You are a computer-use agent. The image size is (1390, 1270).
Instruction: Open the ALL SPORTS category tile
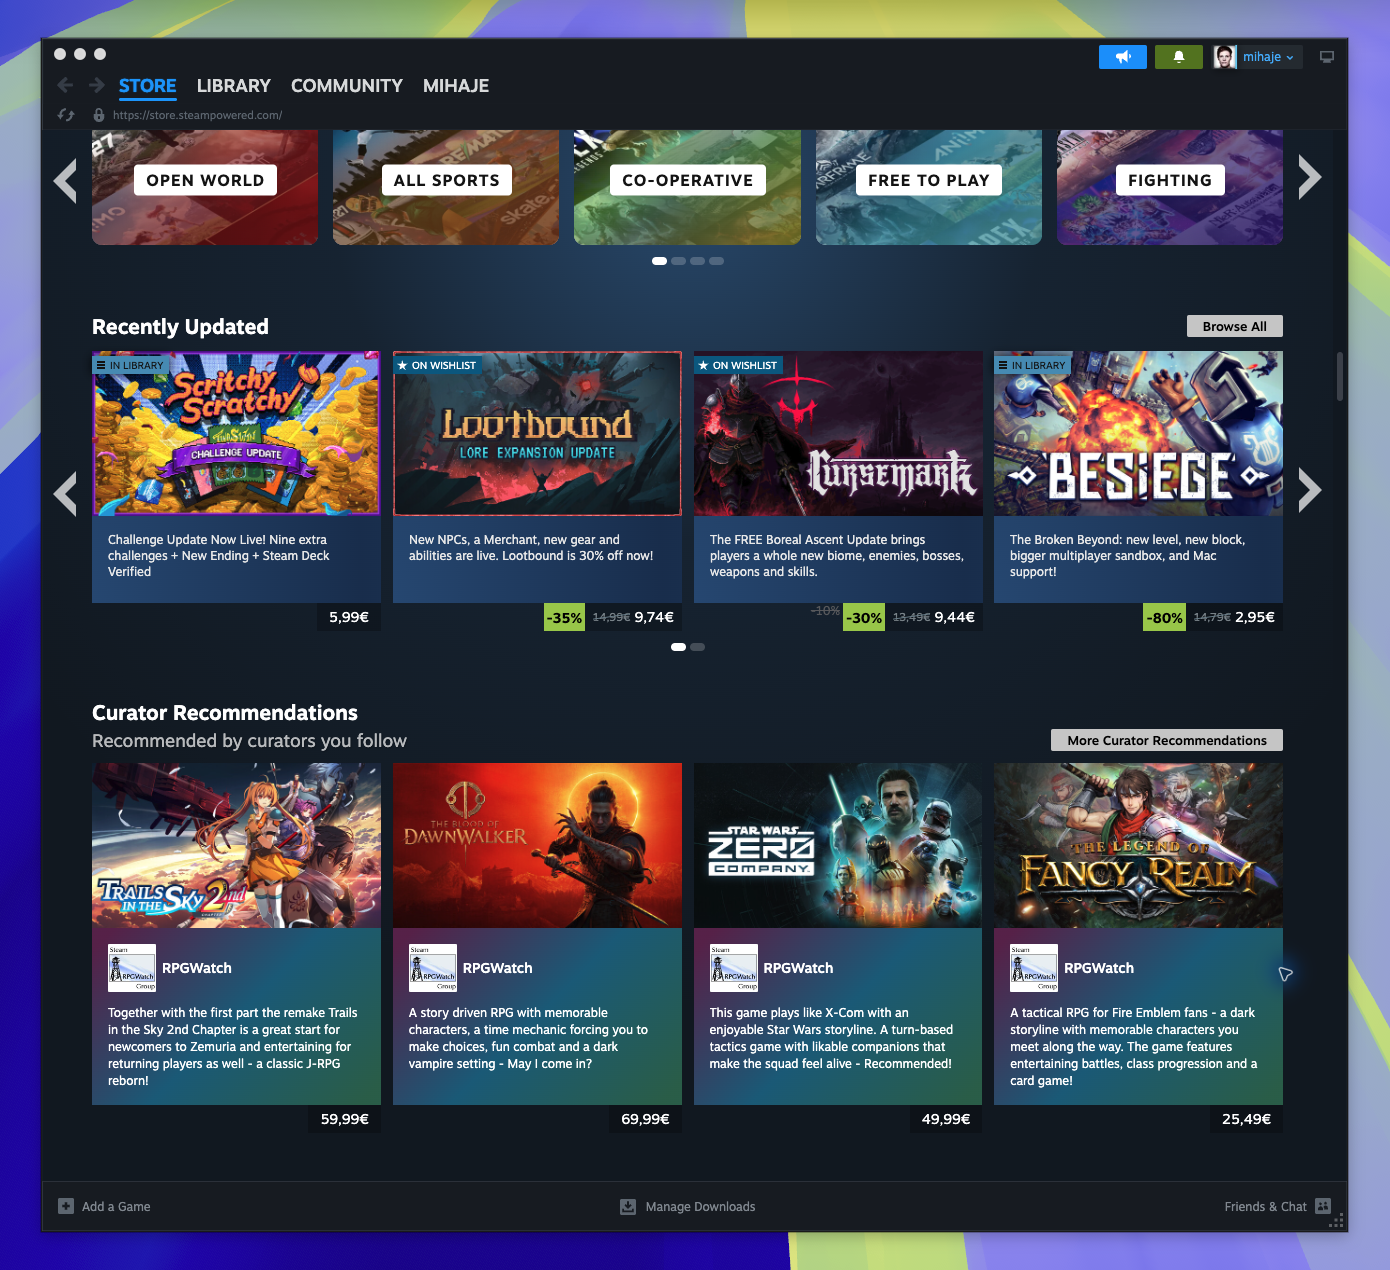pos(446,187)
